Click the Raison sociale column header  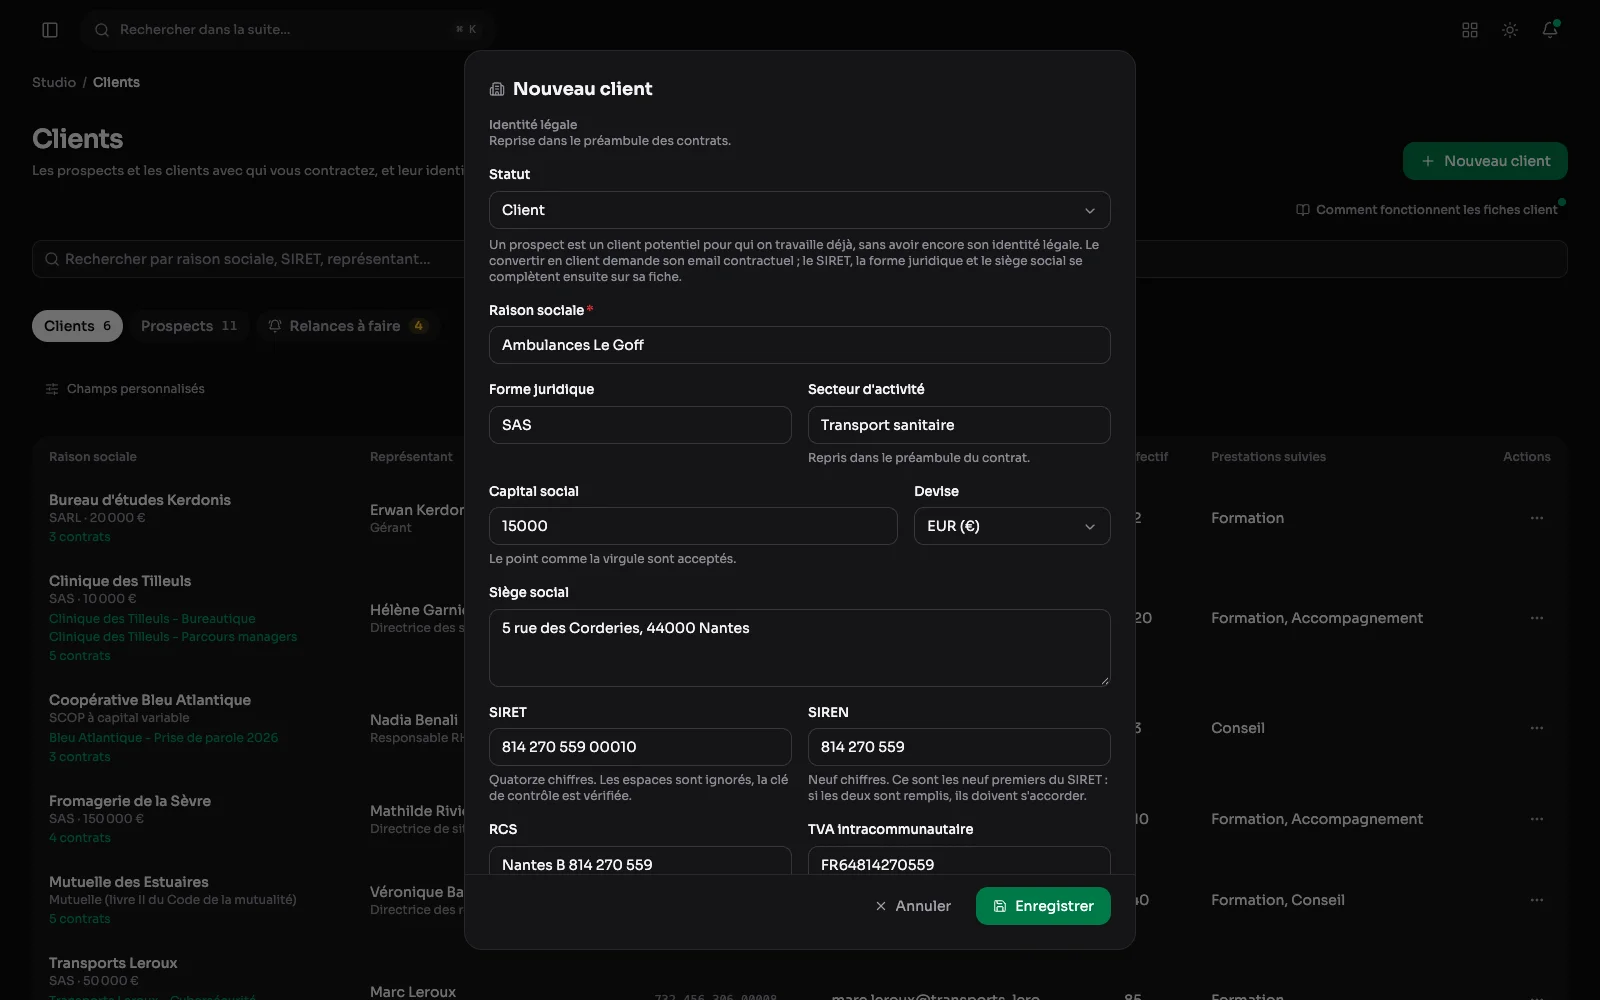[x=93, y=457]
